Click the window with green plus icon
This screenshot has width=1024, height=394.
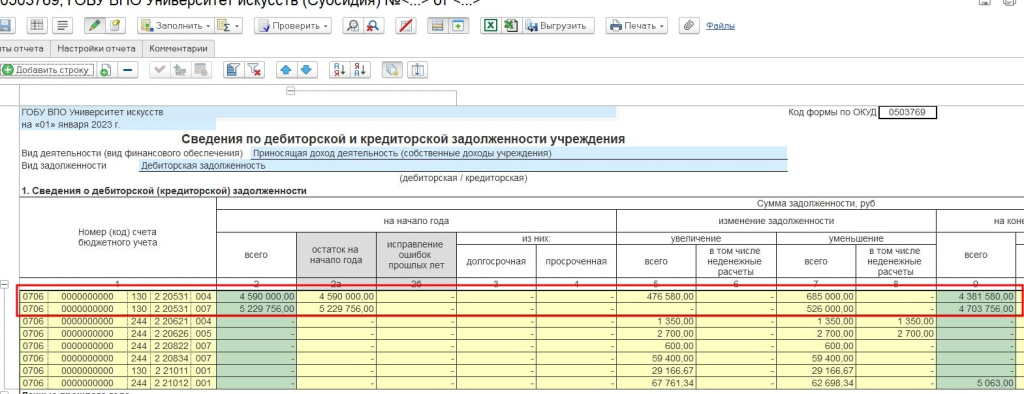click(x=458, y=25)
